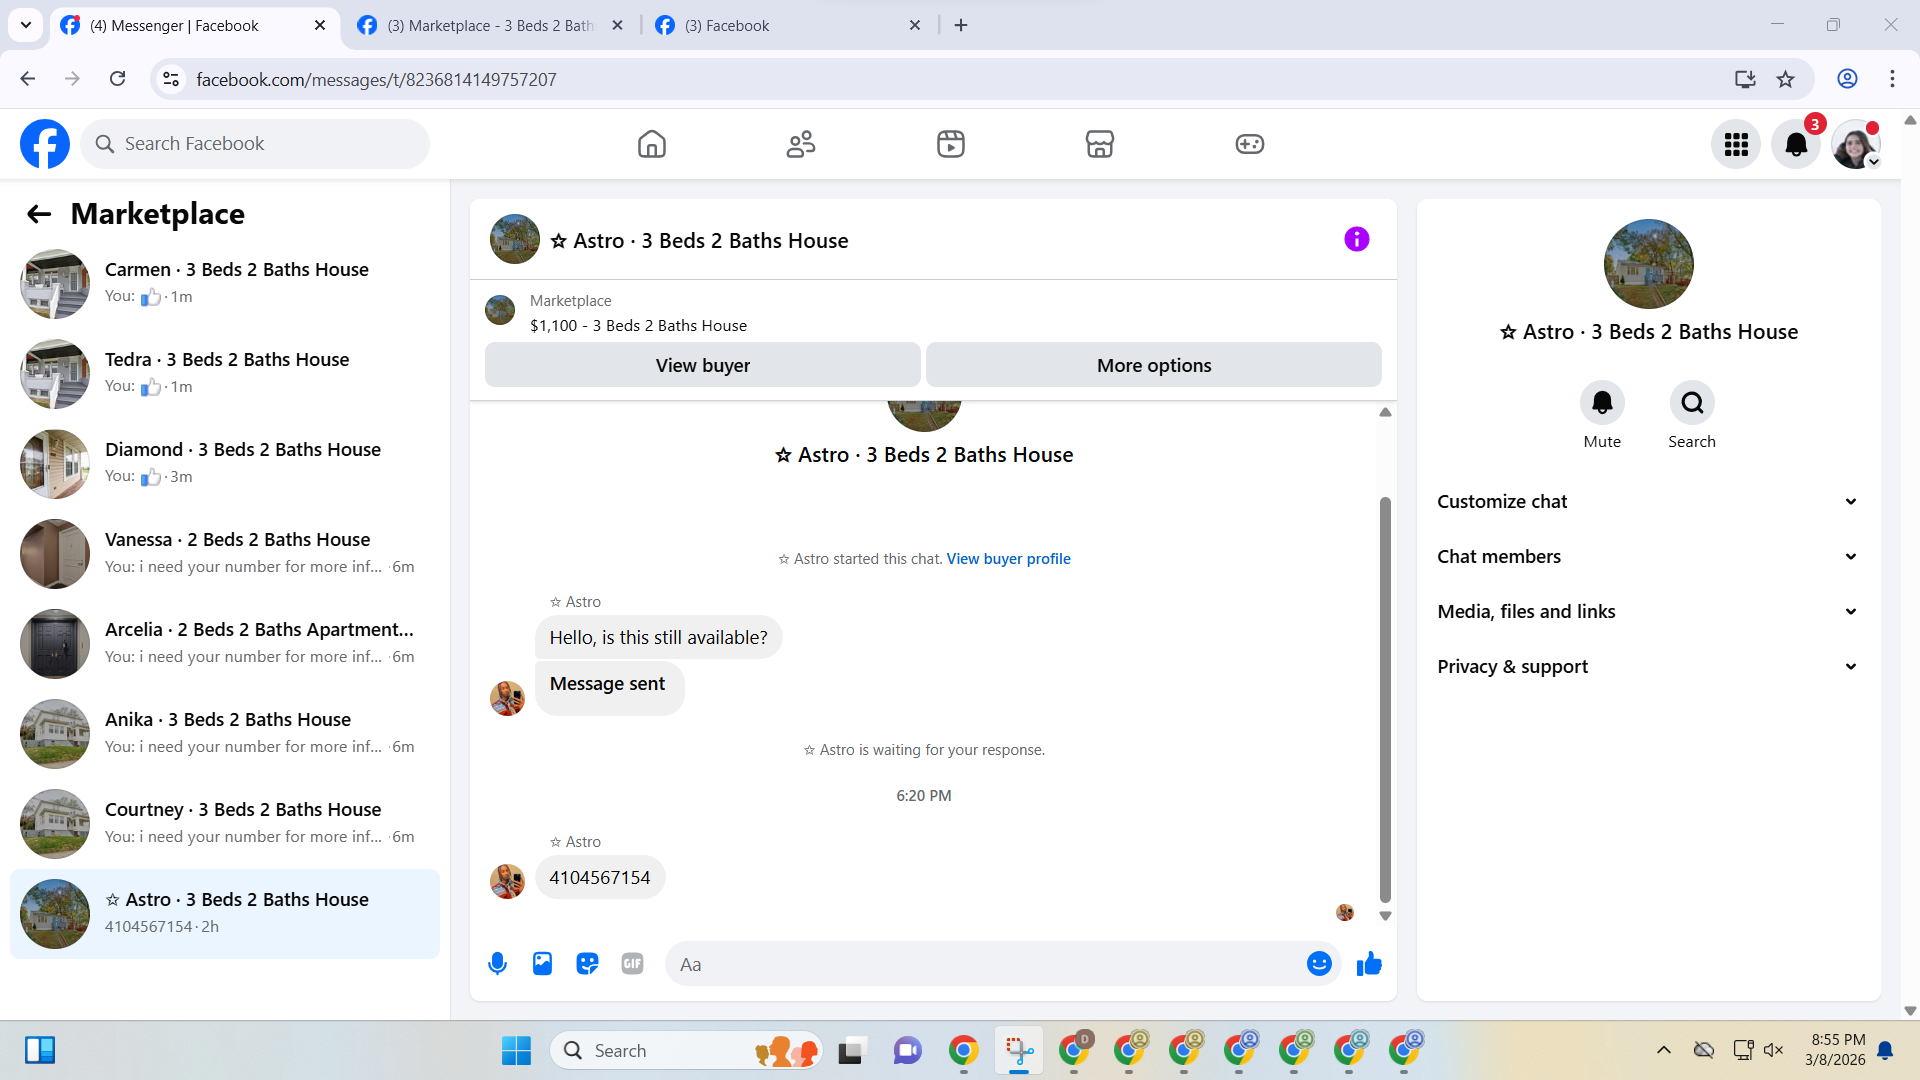The width and height of the screenshot is (1920, 1080).
Task: Expand Chat members section
Action: pos(1648,557)
